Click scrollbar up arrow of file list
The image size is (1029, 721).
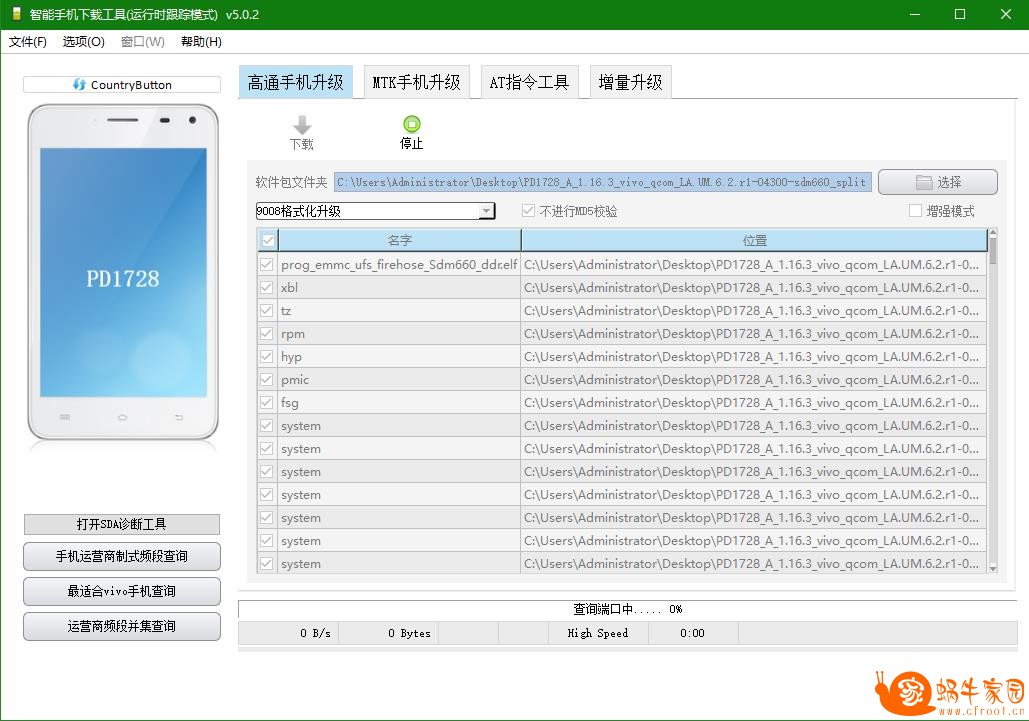point(992,232)
